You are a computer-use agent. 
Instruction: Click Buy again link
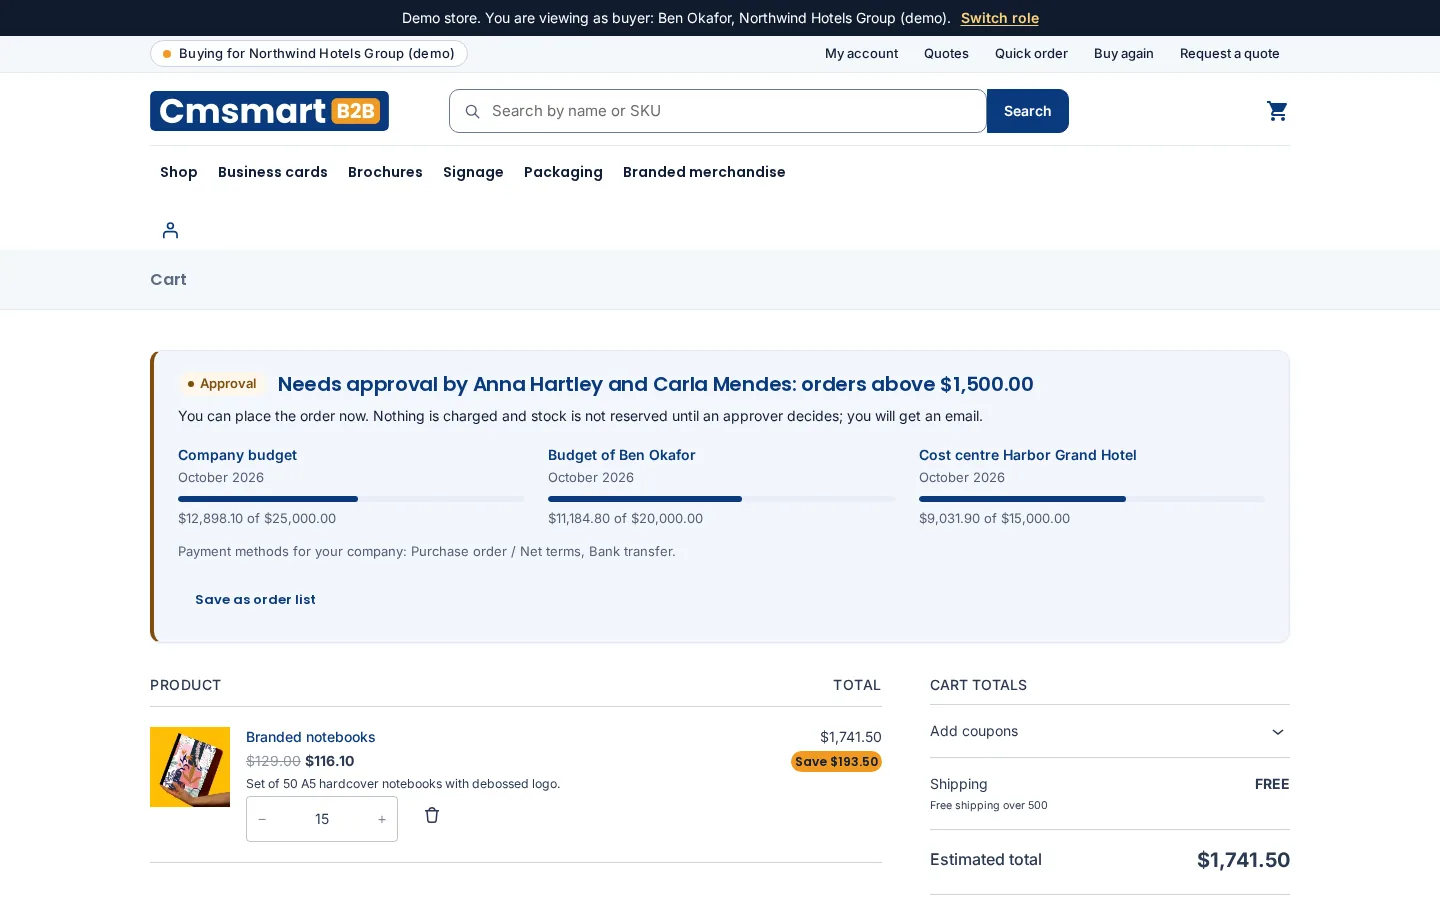coord(1123,54)
